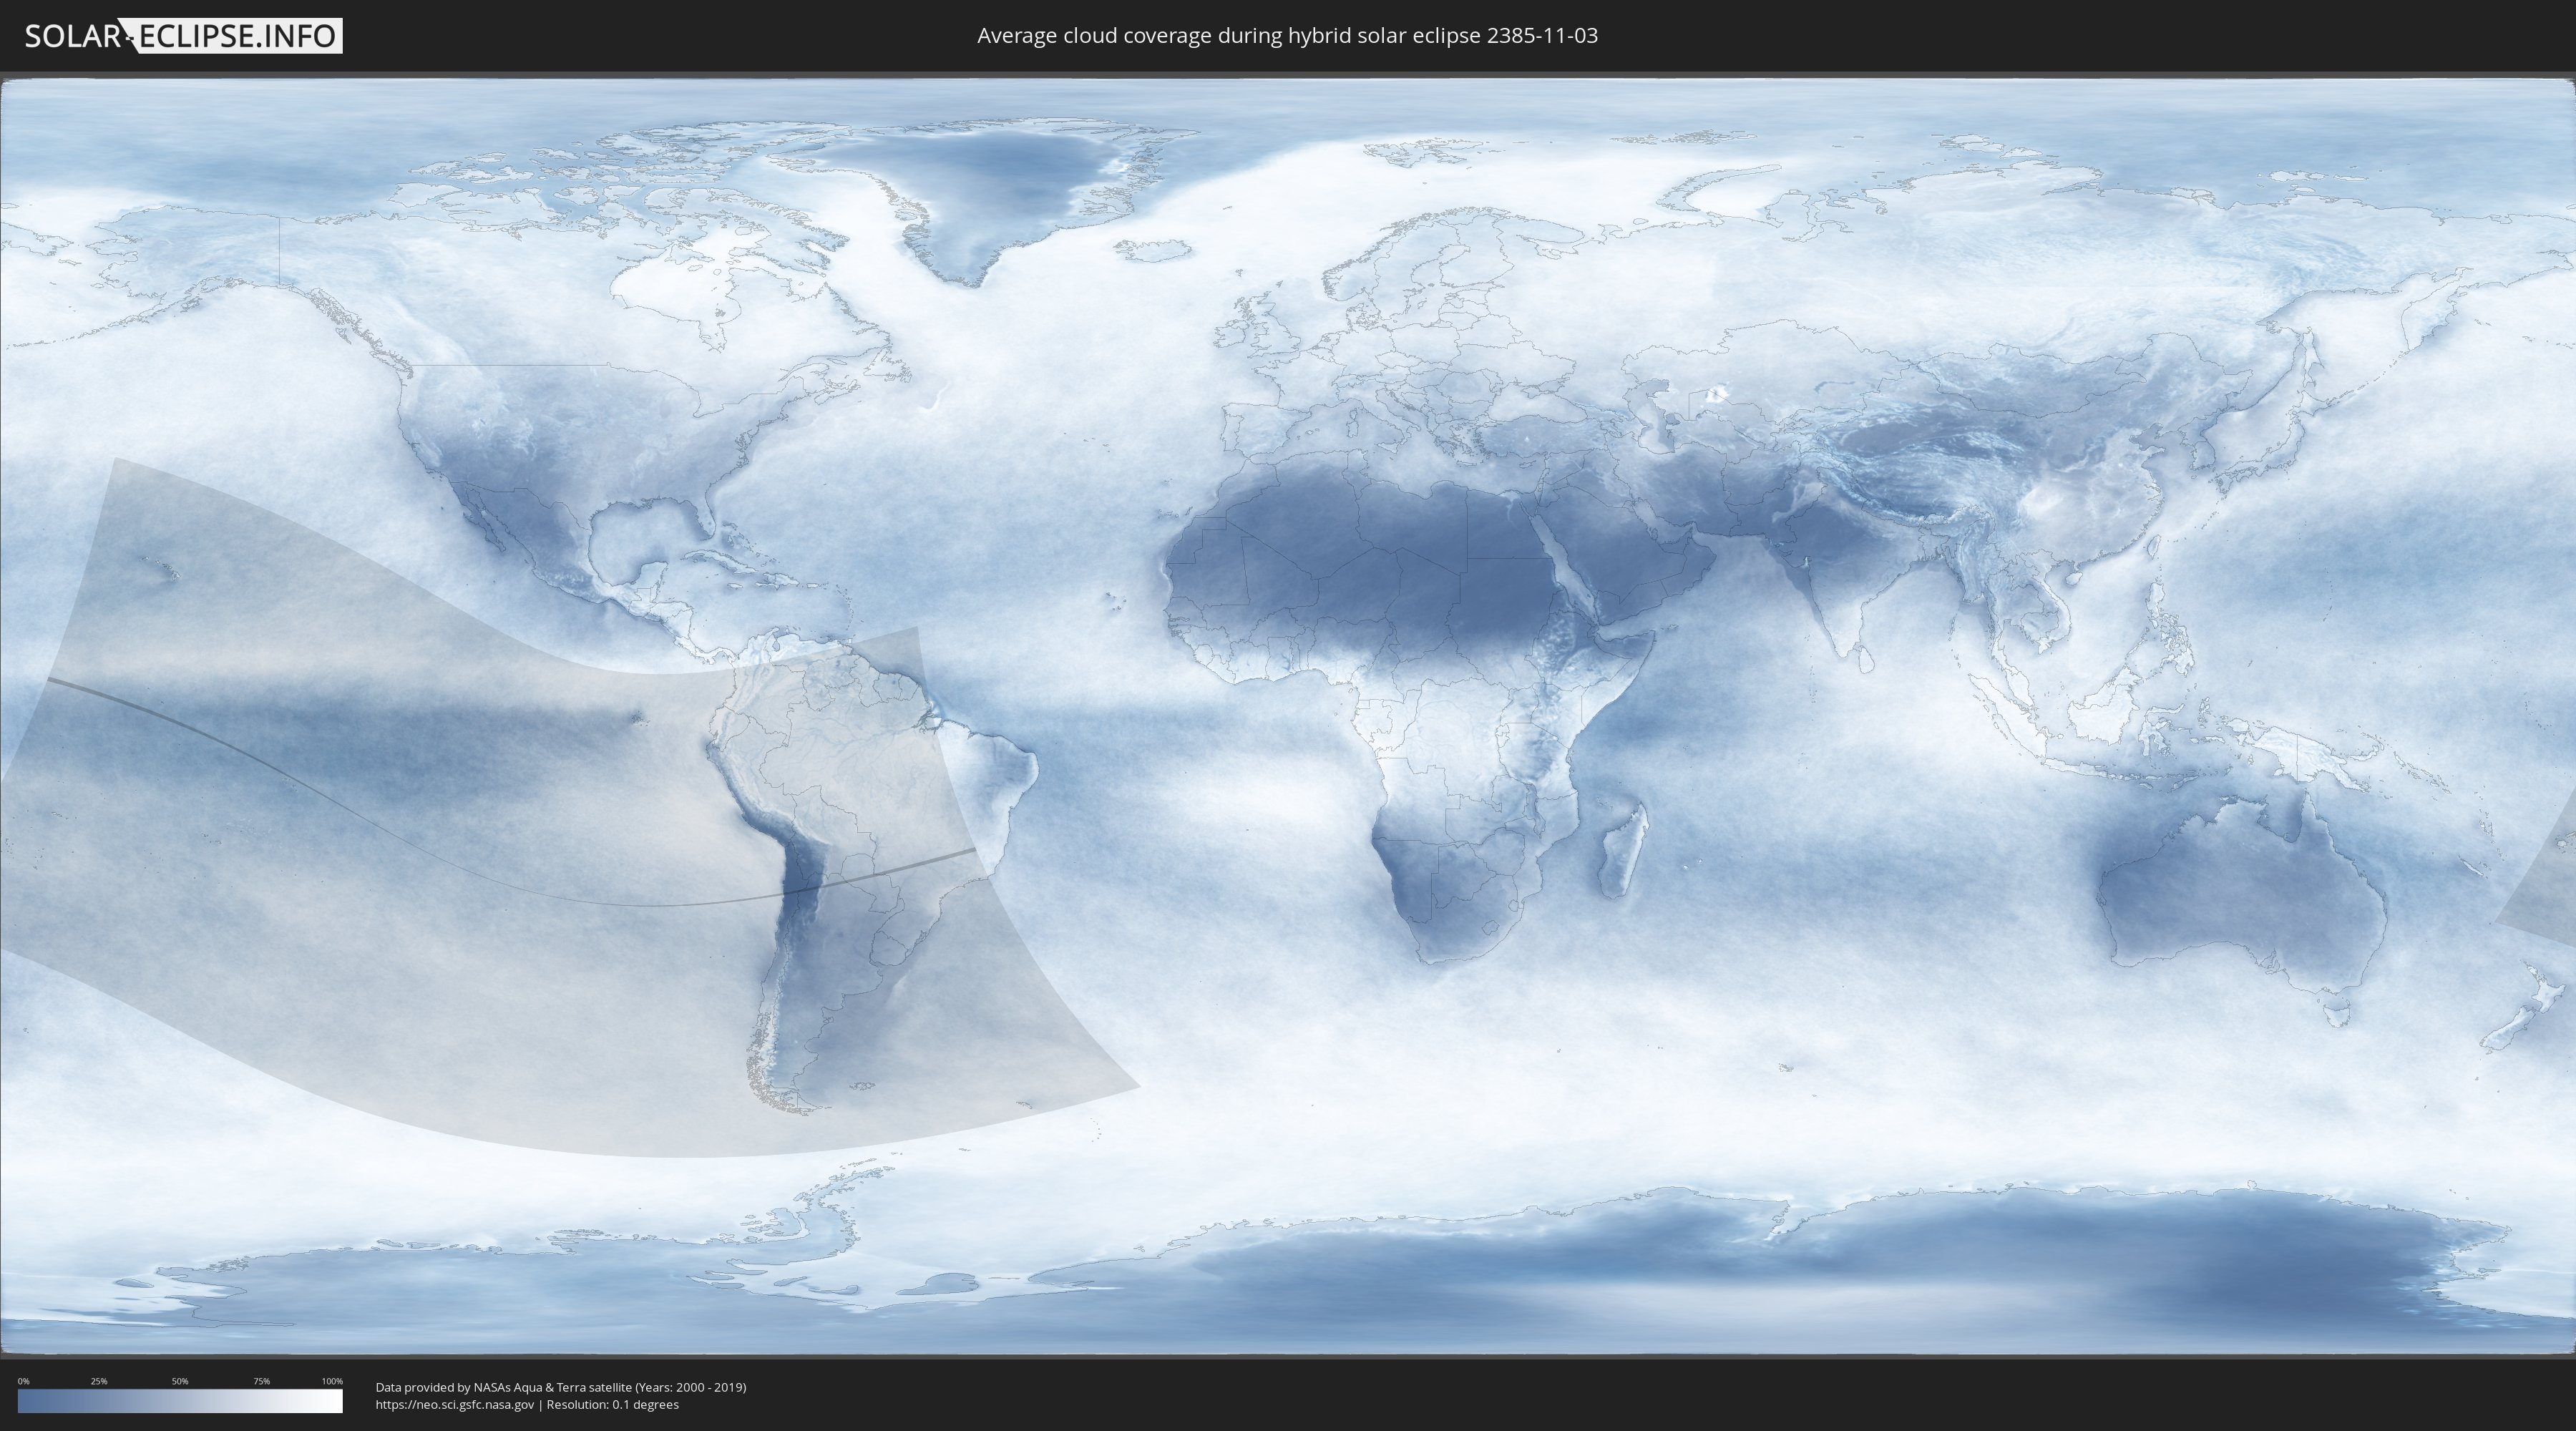Click the 50% legend label
The height and width of the screenshot is (1431, 2576).
pyautogui.click(x=180, y=1381)
